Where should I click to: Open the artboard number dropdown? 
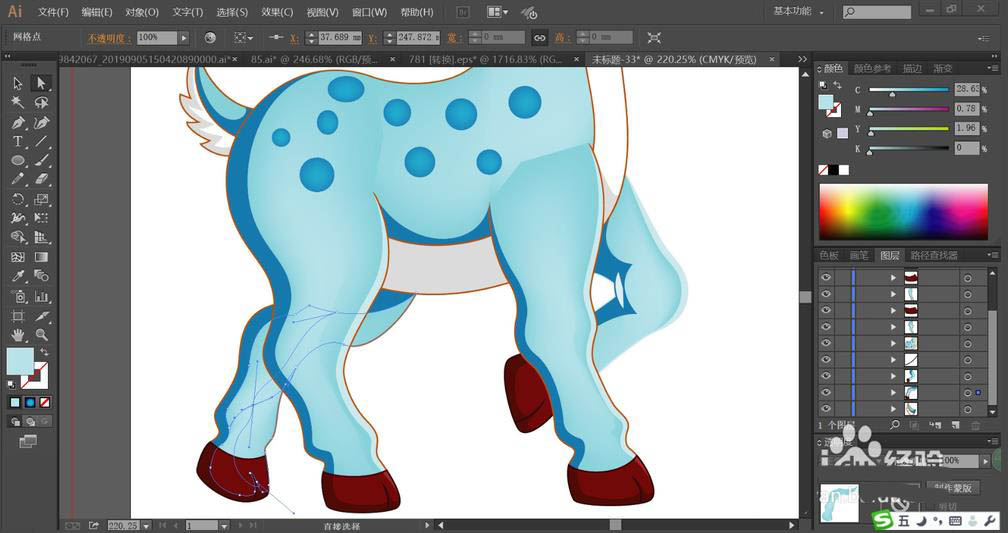coord(224,526)
